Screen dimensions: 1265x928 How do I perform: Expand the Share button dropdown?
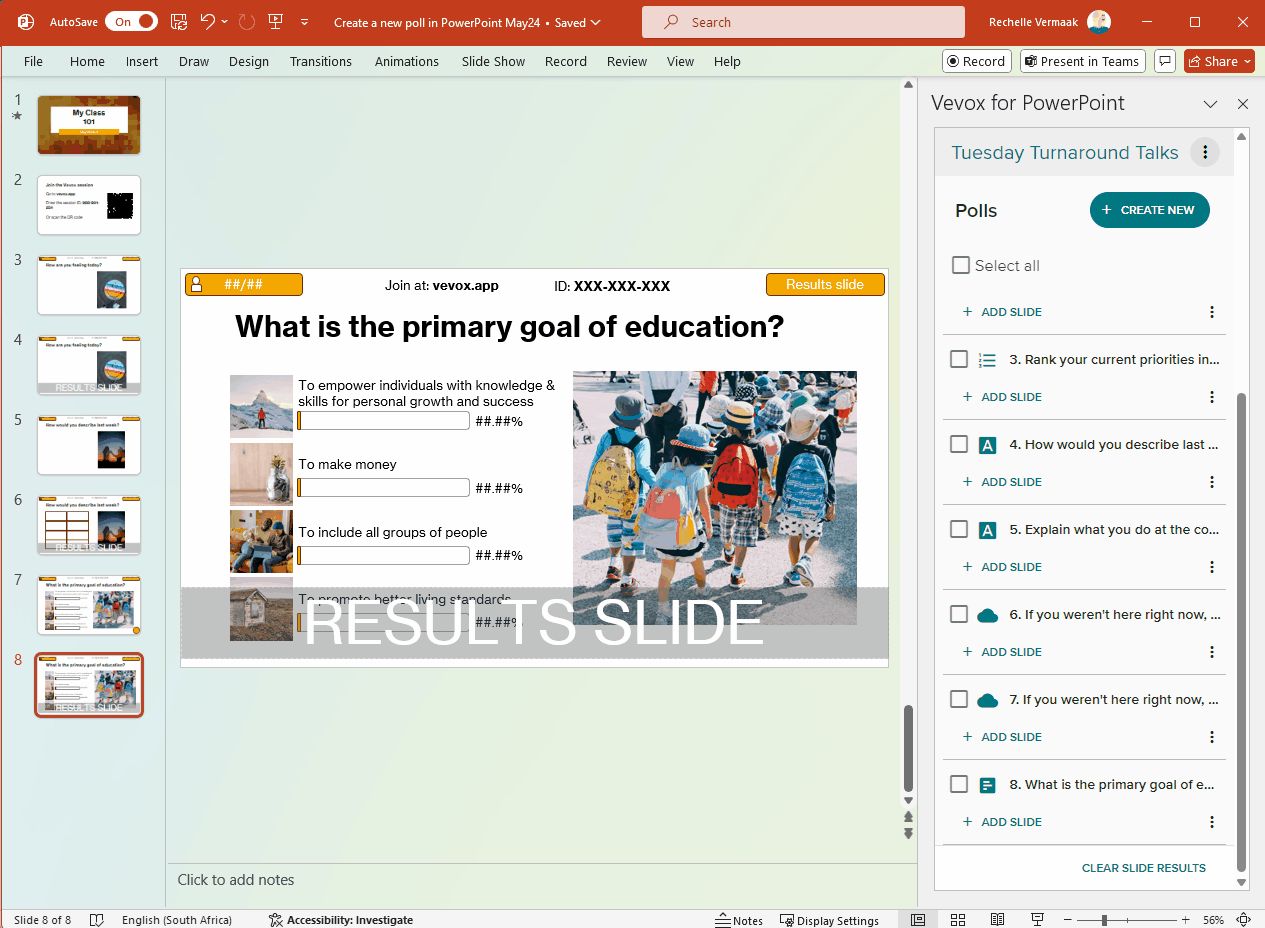tap(1248, 61)
